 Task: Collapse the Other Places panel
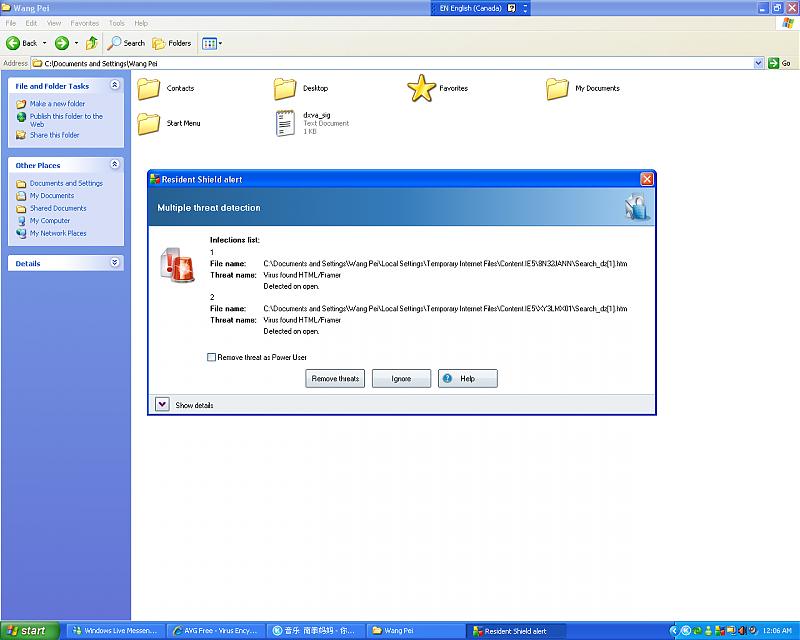115,164
